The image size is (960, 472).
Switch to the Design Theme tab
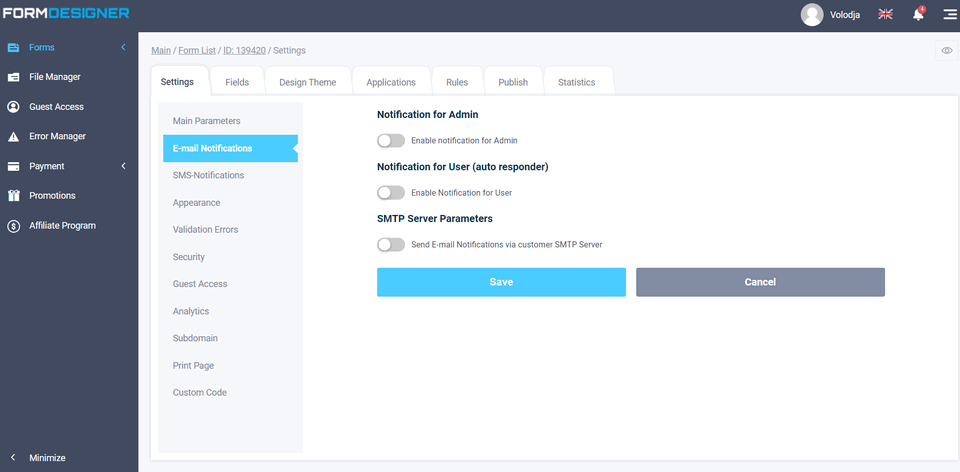coord(307,82)
